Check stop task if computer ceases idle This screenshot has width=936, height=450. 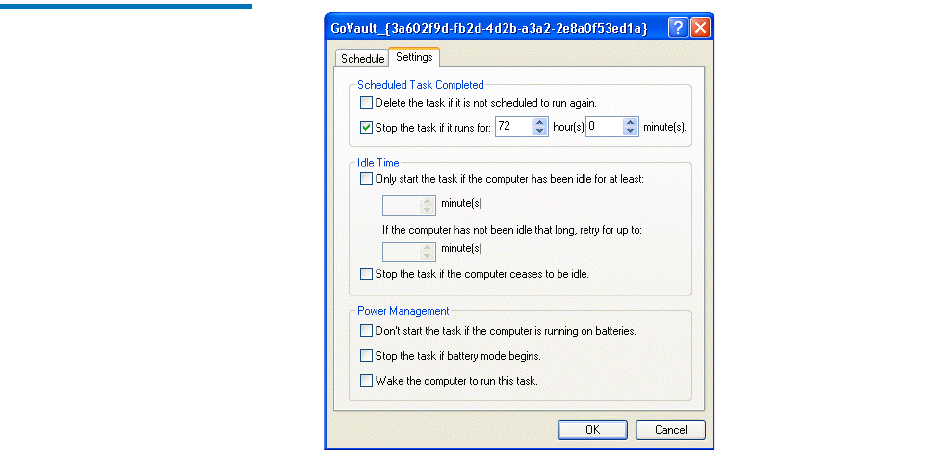[x=366, y=274]
